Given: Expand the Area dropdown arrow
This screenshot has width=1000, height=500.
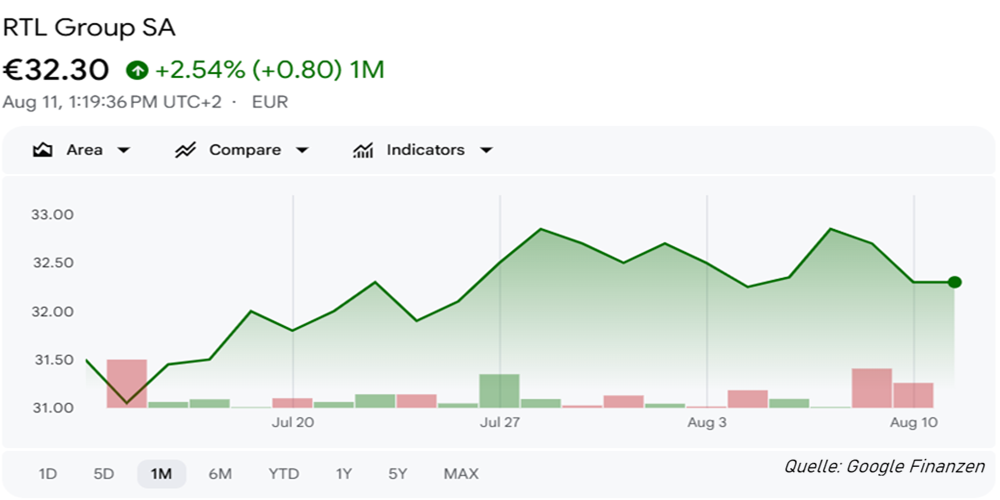Looking at the screenshot, I should (124, 151).
